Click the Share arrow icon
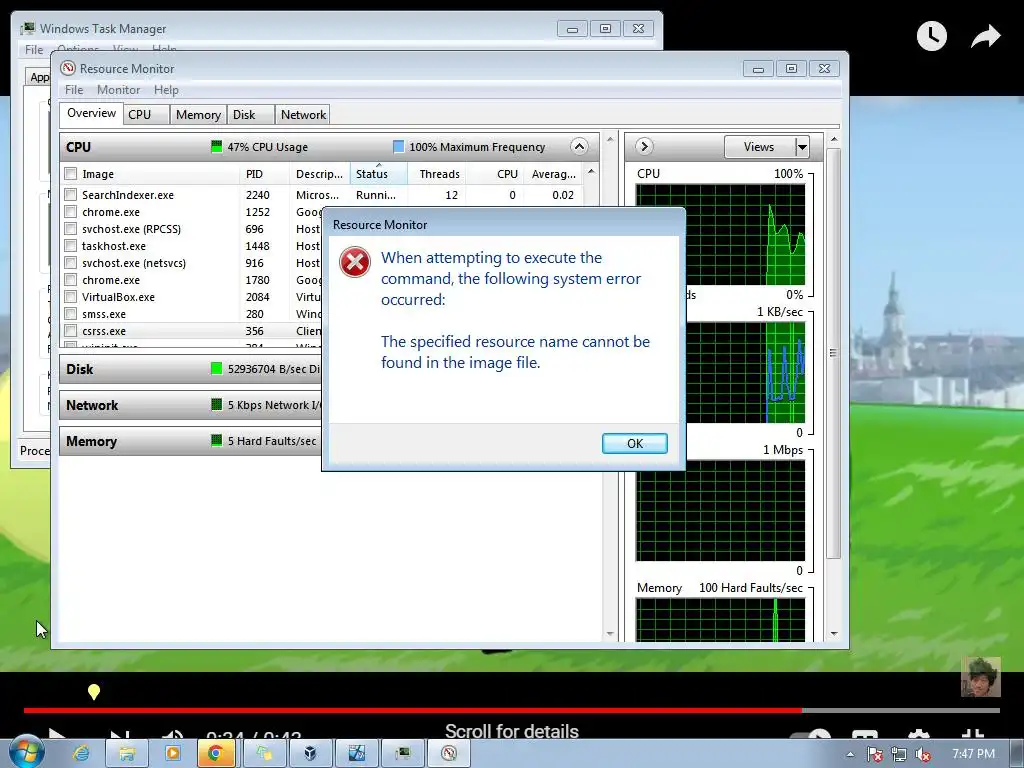Viewport: 1024px width, 768px height. click(985, 37)
